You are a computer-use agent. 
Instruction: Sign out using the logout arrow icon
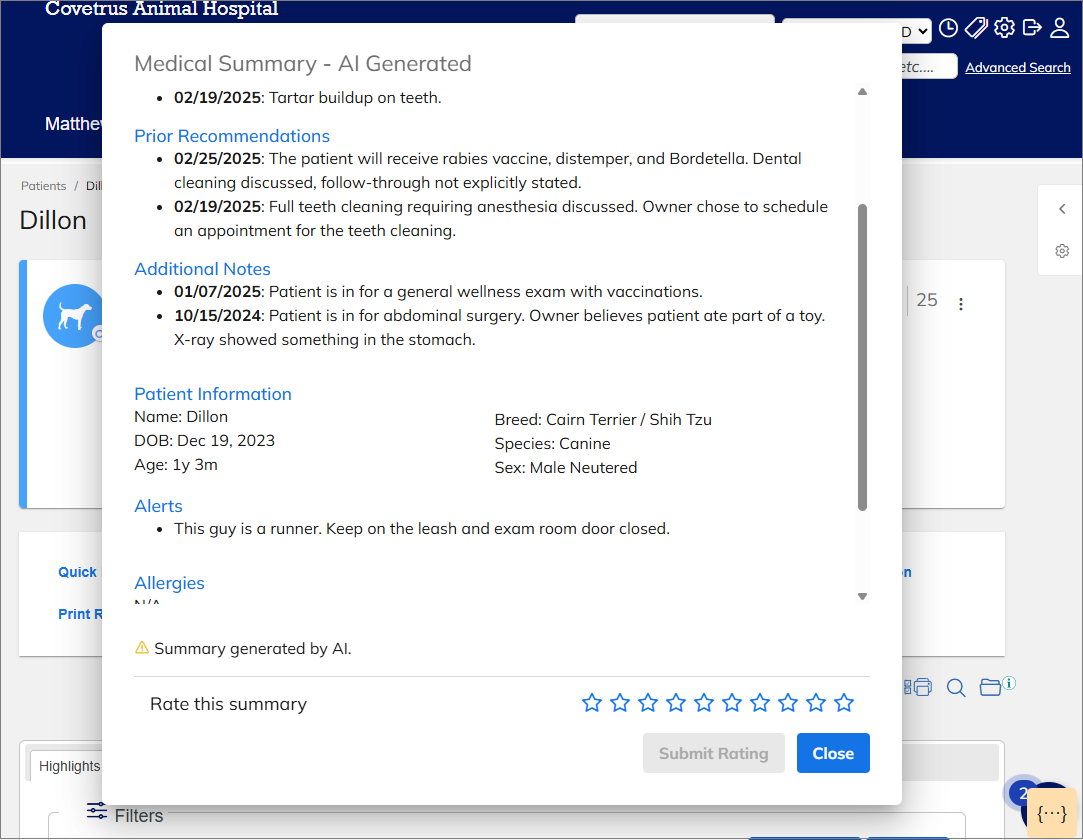[1031, 28]
